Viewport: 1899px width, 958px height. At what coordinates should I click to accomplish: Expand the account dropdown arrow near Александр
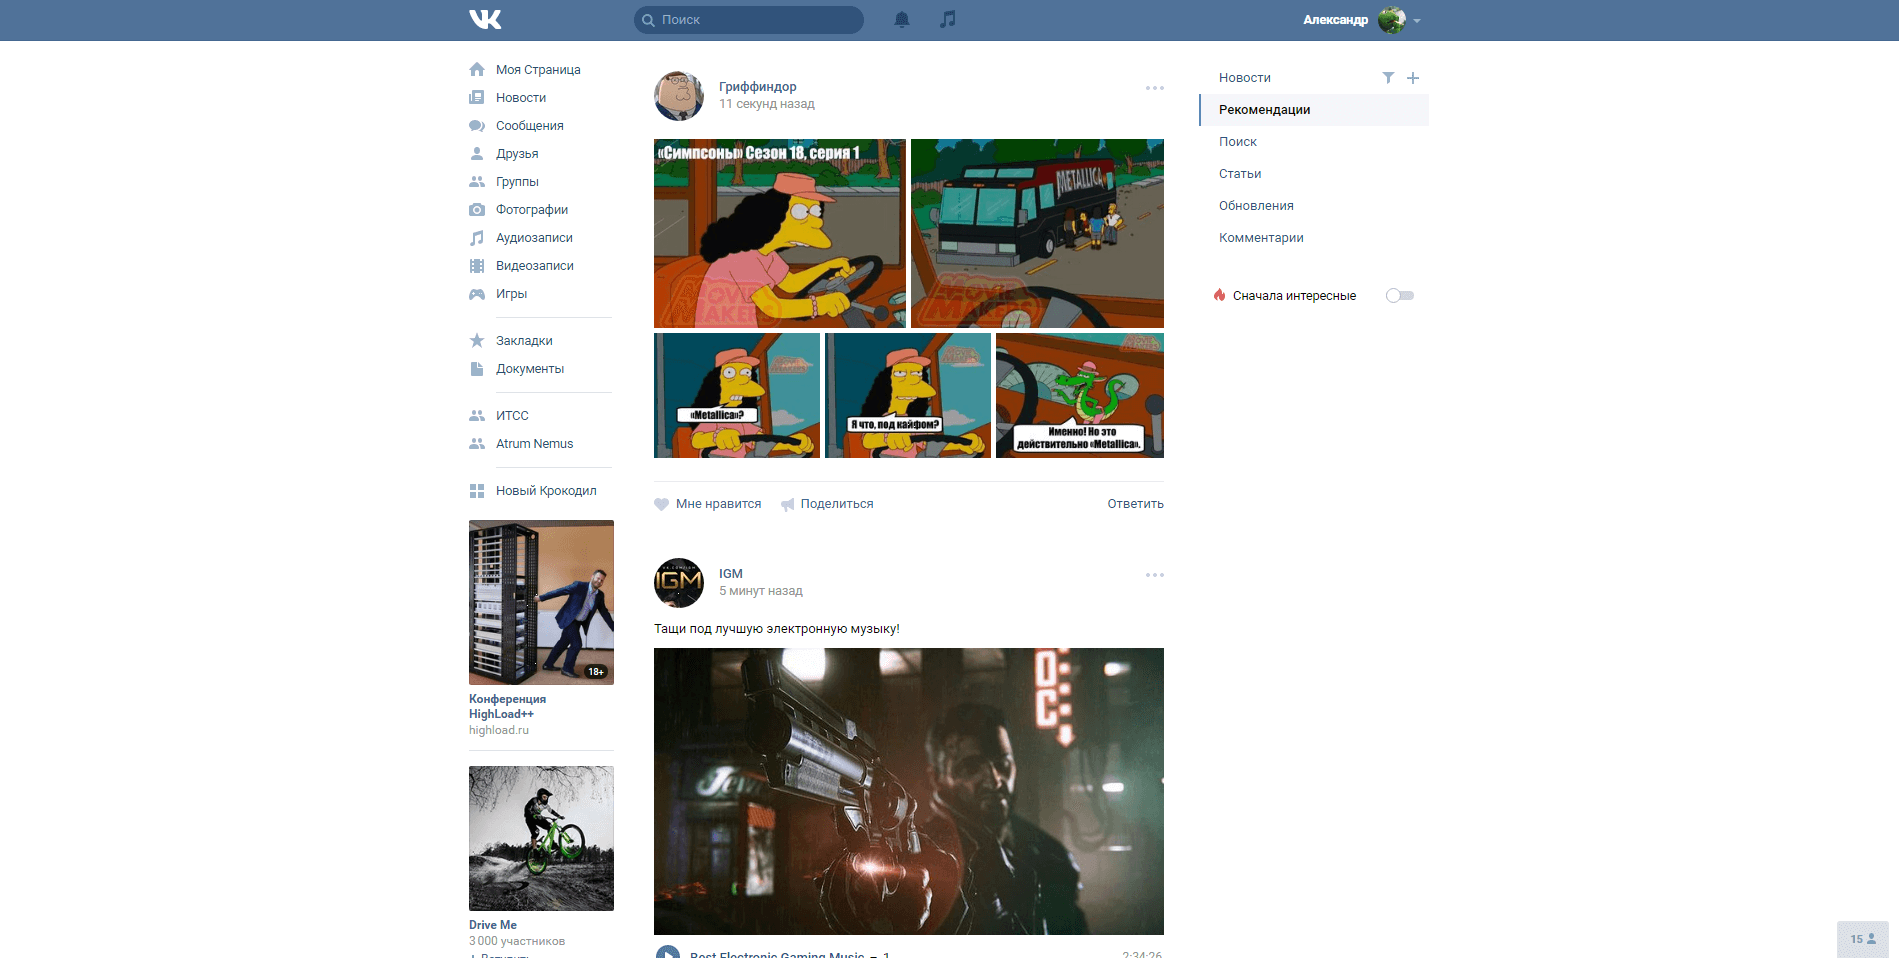coord(1417,20)
